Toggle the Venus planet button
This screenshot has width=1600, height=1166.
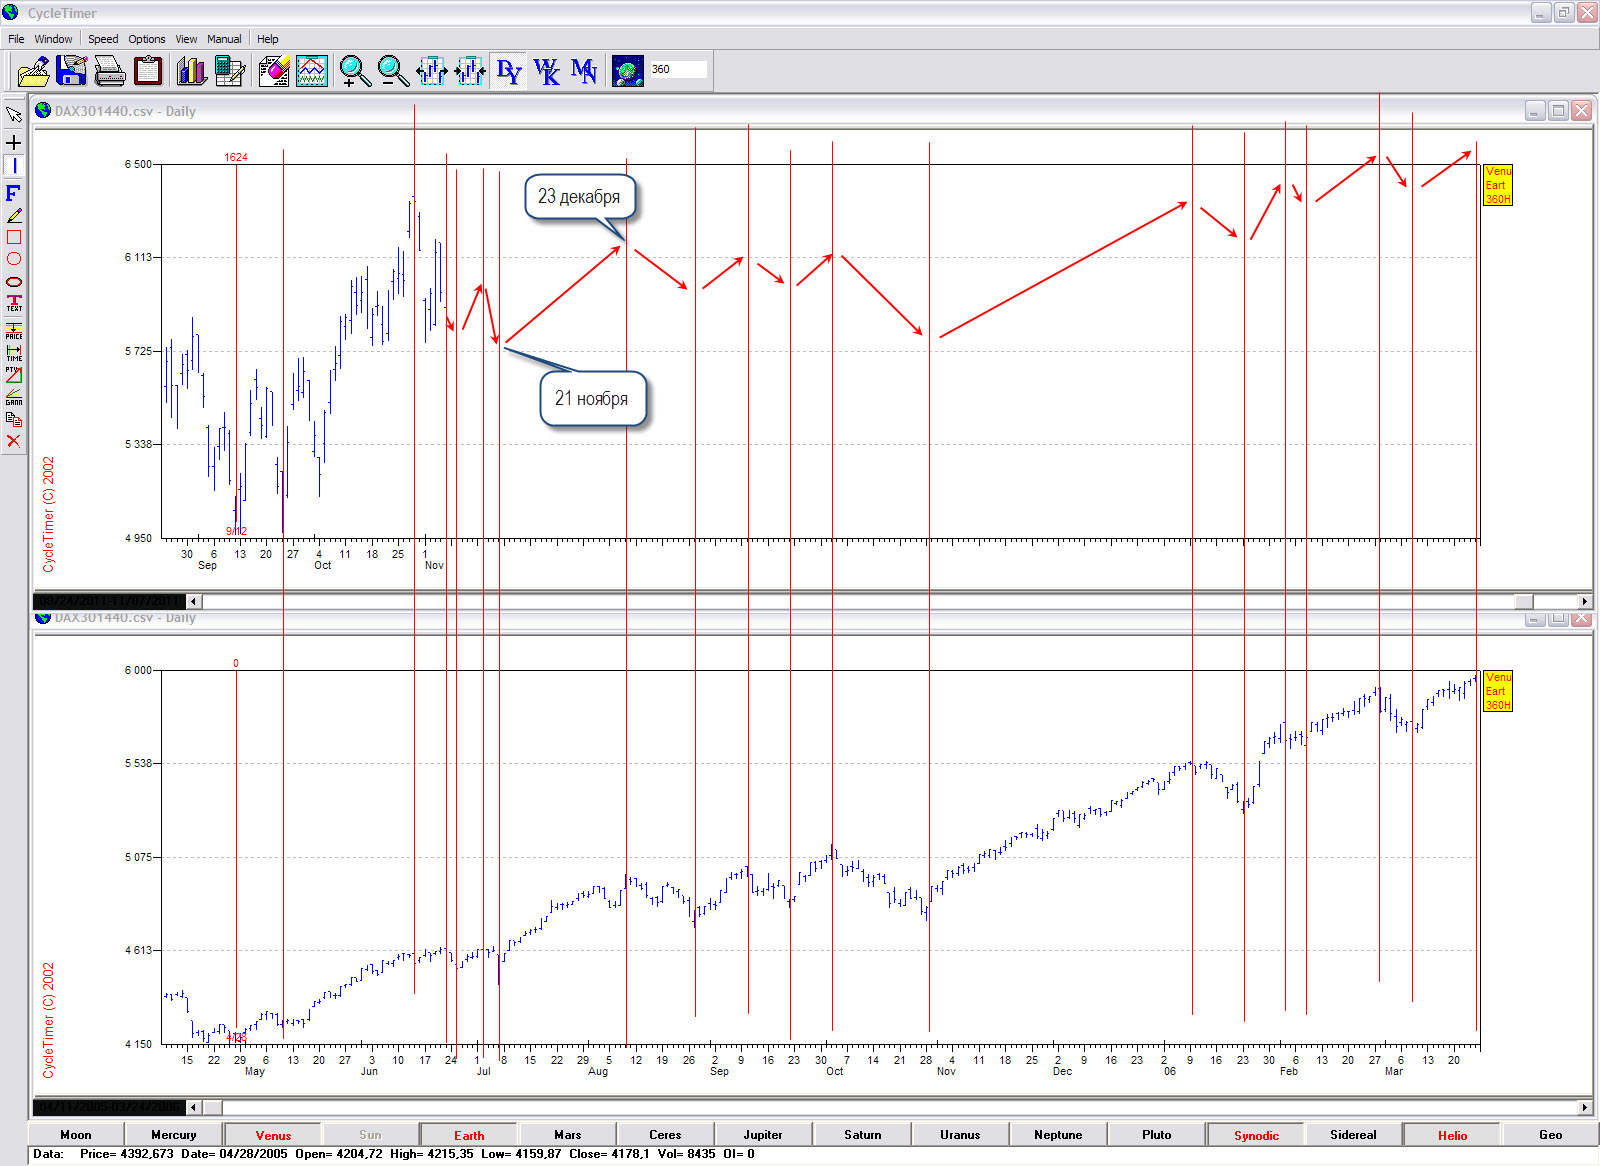pos(273,1135)
